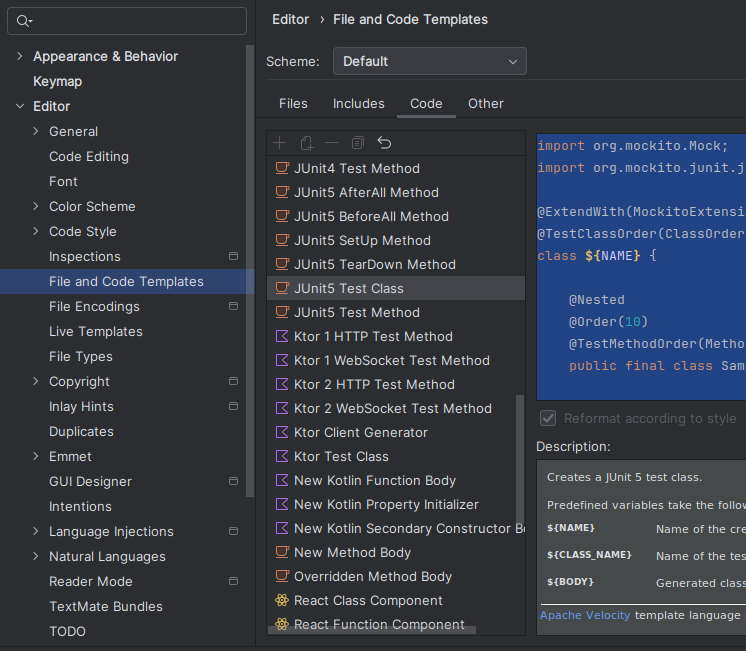Click the Copy Template icon

click(x=358, y=143)
